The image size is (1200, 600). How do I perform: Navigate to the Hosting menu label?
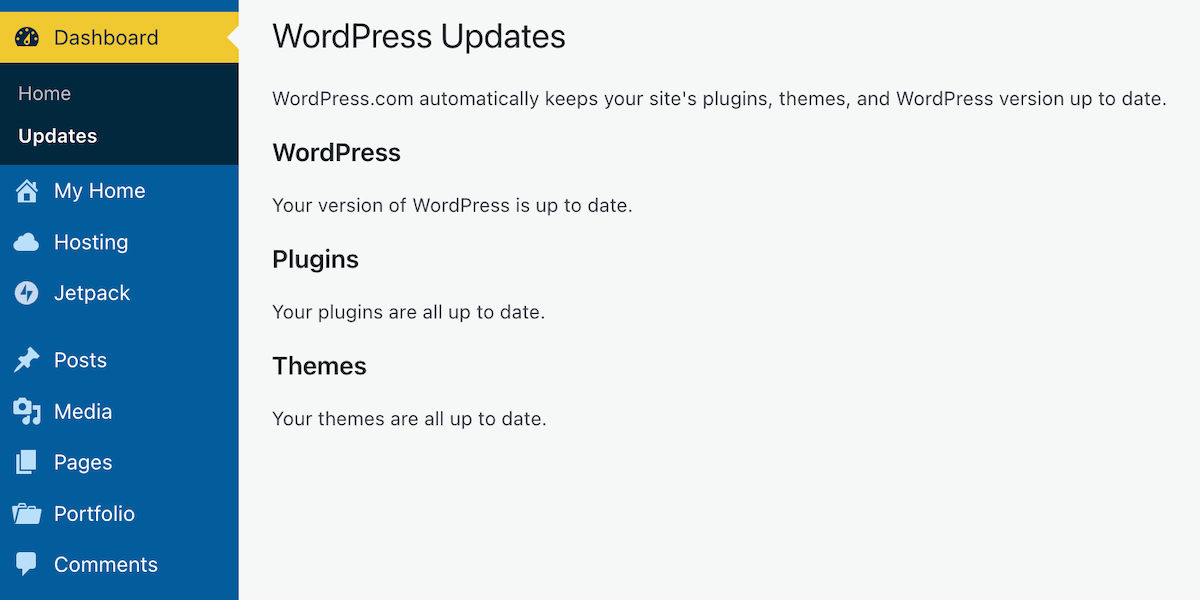coord(91,242)
